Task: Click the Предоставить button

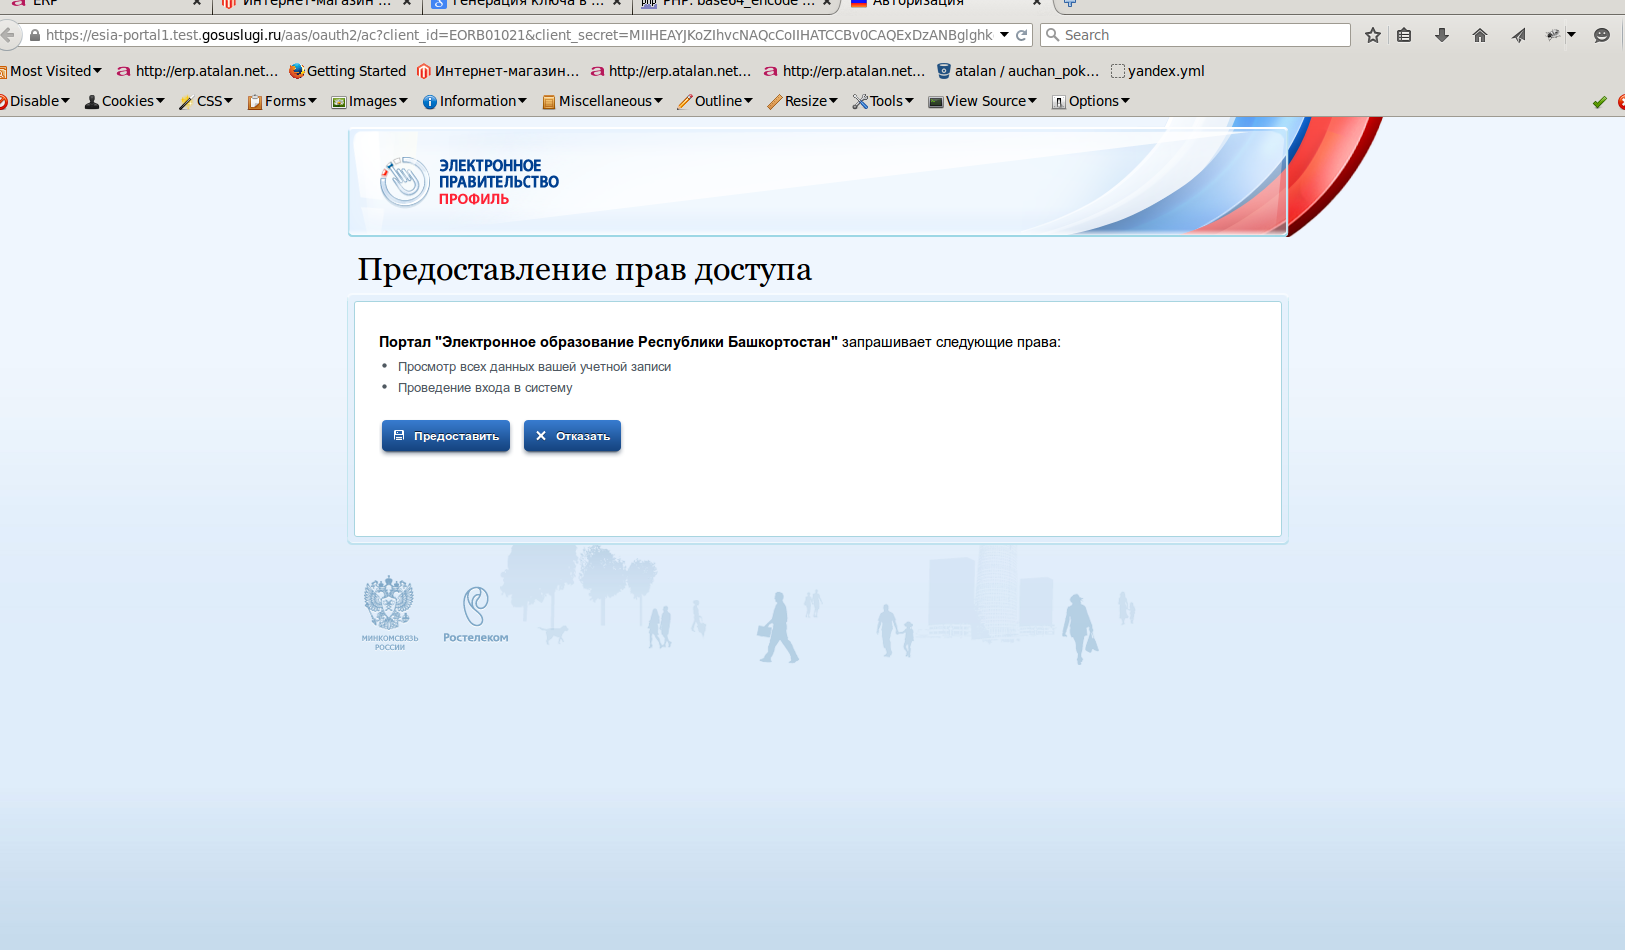Action: pos(446,436)
